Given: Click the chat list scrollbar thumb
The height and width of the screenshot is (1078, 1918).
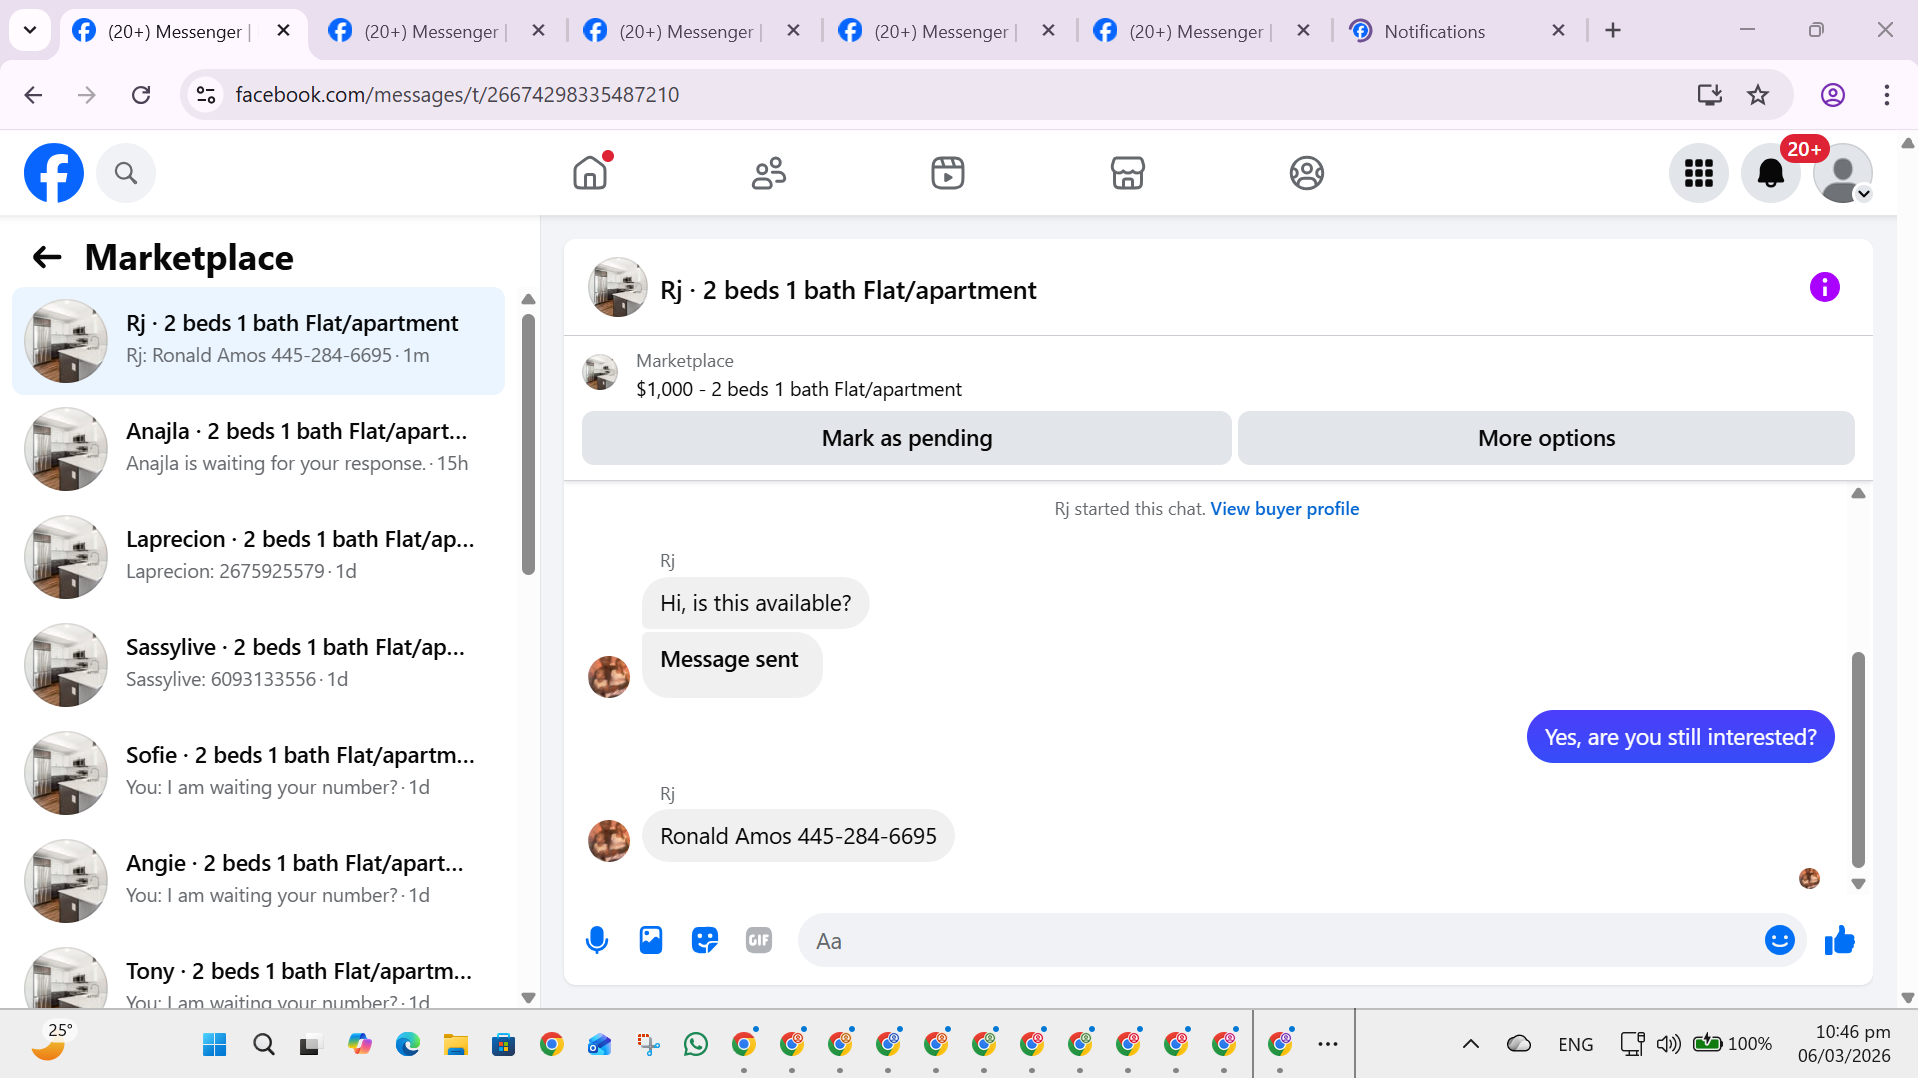Looking at the screenshot, I should [528, 445].
